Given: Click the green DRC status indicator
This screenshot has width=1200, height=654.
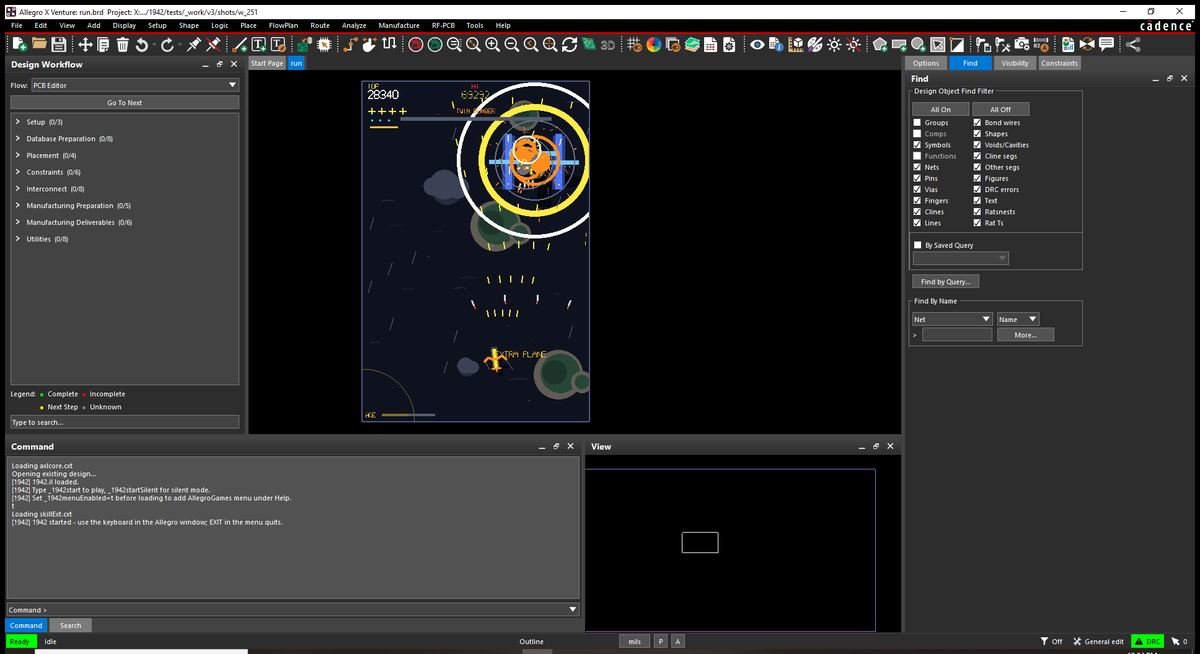Looking at the screenshot, I should click(1147, 641).
